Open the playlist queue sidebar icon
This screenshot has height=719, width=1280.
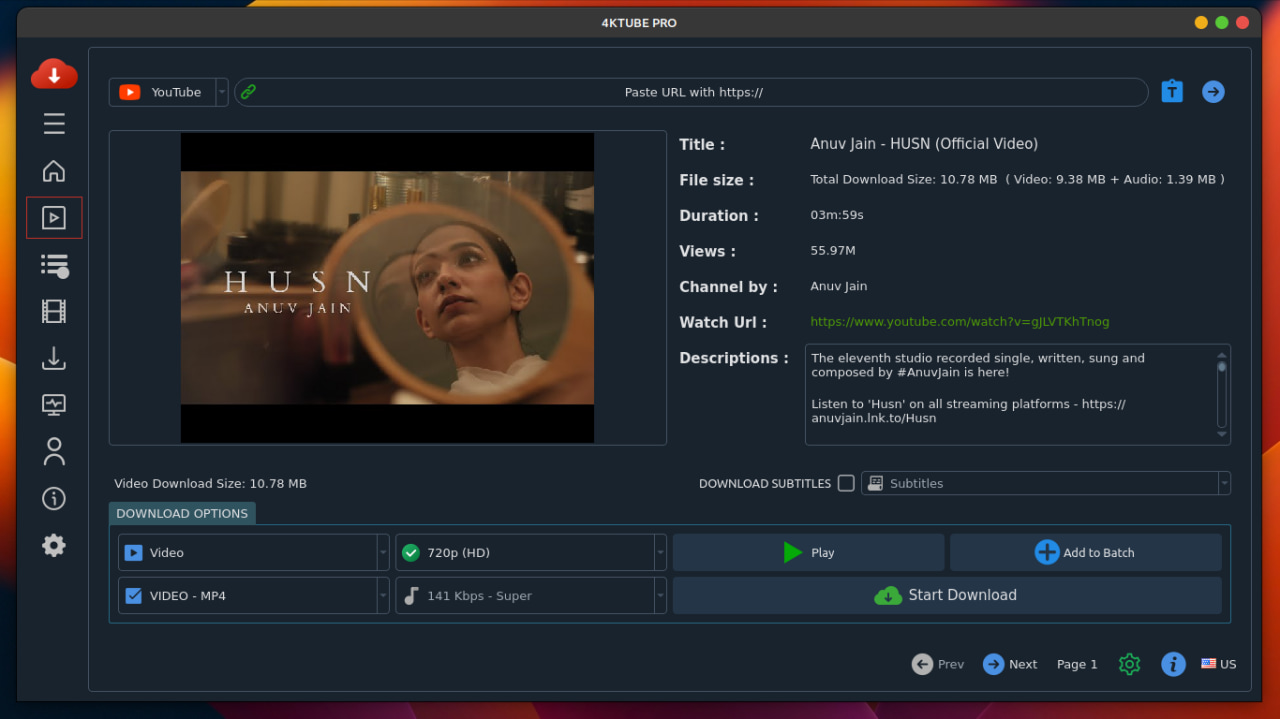54,265
